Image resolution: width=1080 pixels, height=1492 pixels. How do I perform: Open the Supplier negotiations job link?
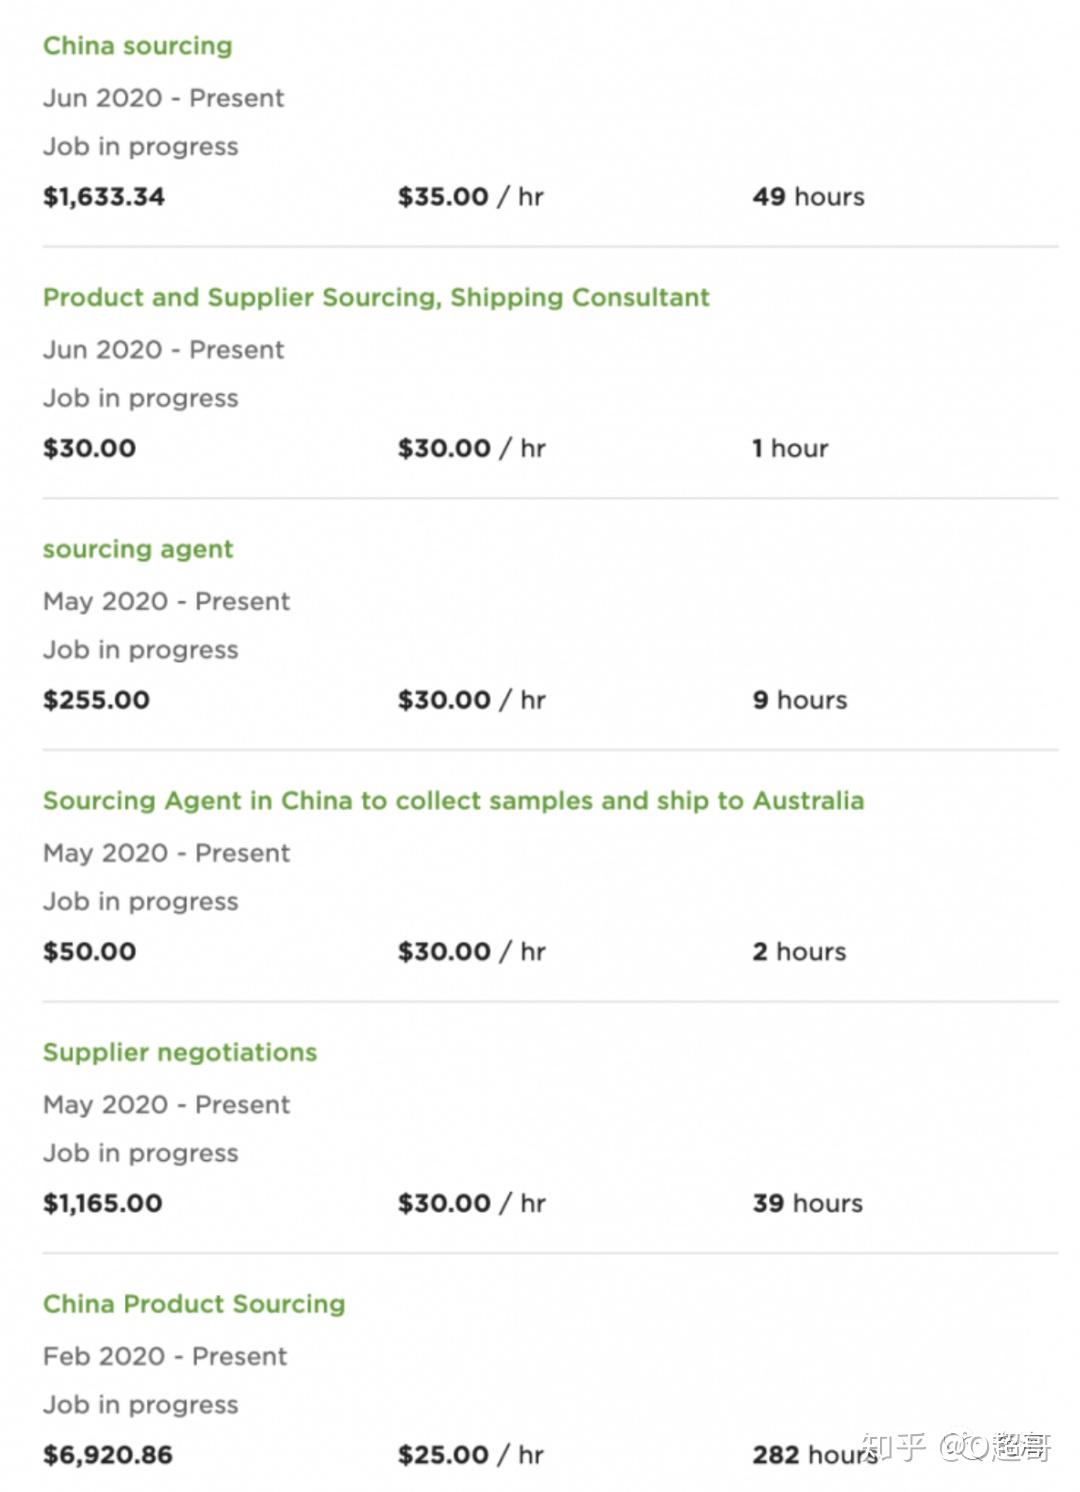pos(180,1053)
